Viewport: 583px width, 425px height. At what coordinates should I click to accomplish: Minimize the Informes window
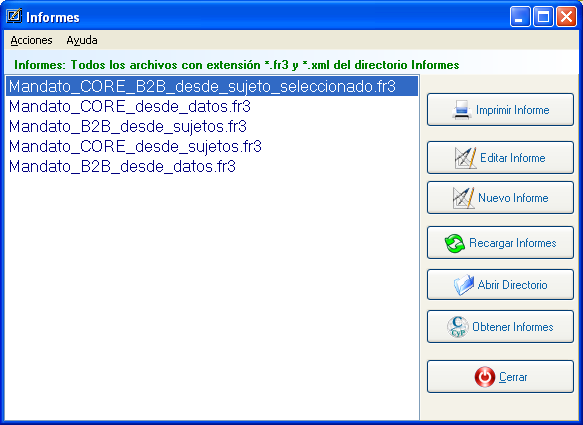520,17
